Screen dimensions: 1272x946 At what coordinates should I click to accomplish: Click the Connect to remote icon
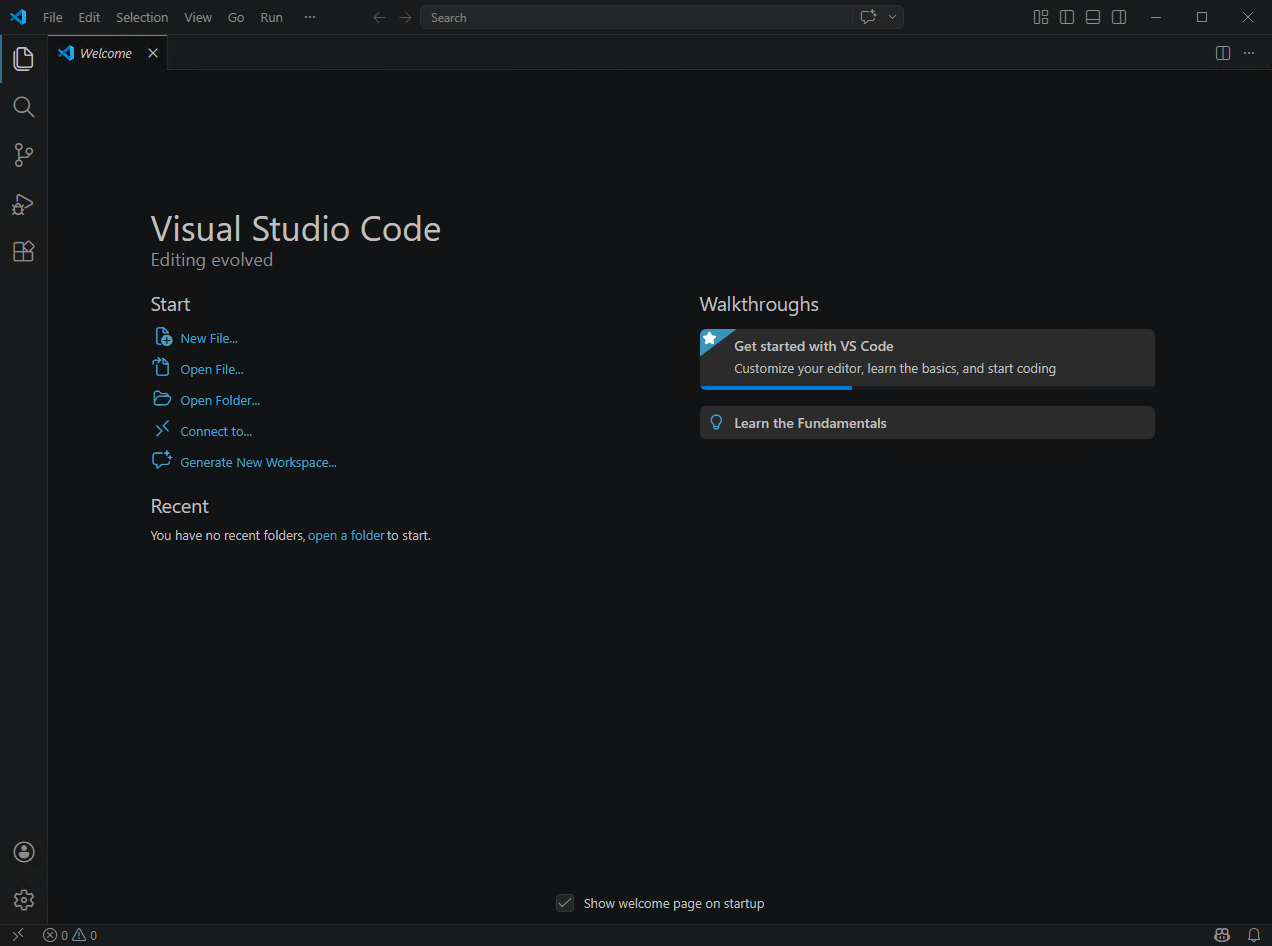pyautogui.click(x=162, y=429)
